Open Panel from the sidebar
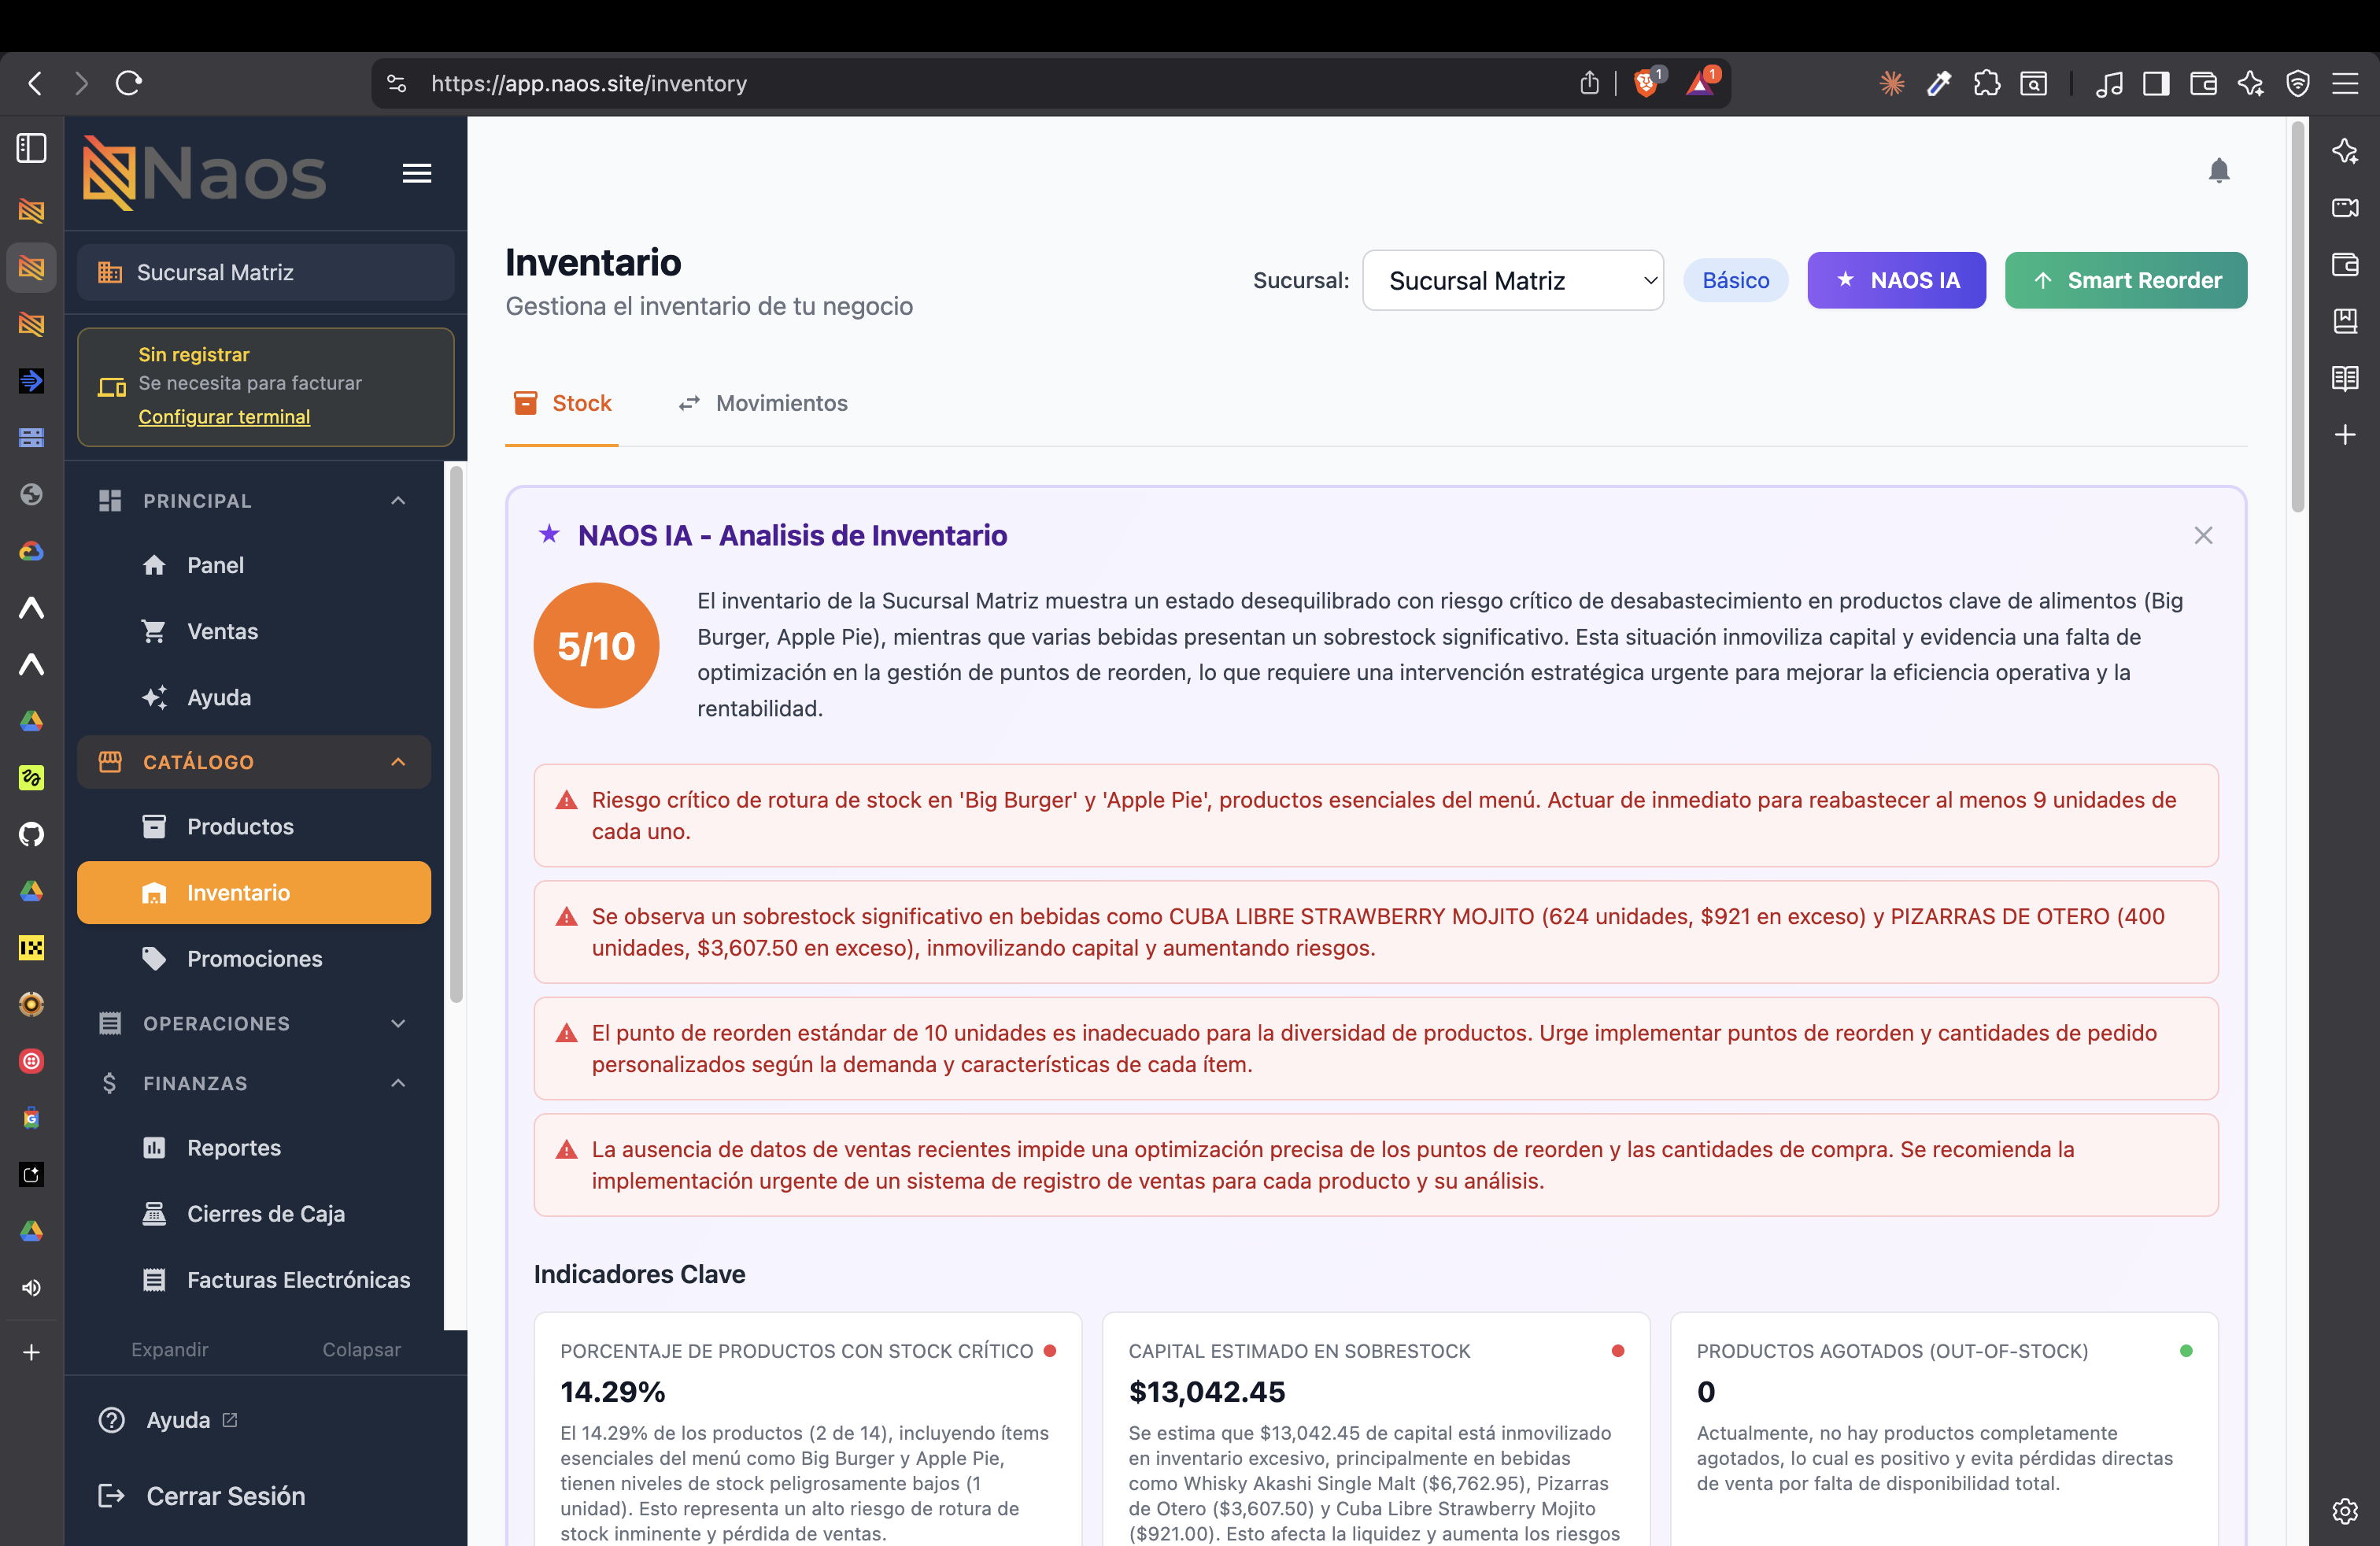The image size is (2380, 1546). click(x=254, y=565)
